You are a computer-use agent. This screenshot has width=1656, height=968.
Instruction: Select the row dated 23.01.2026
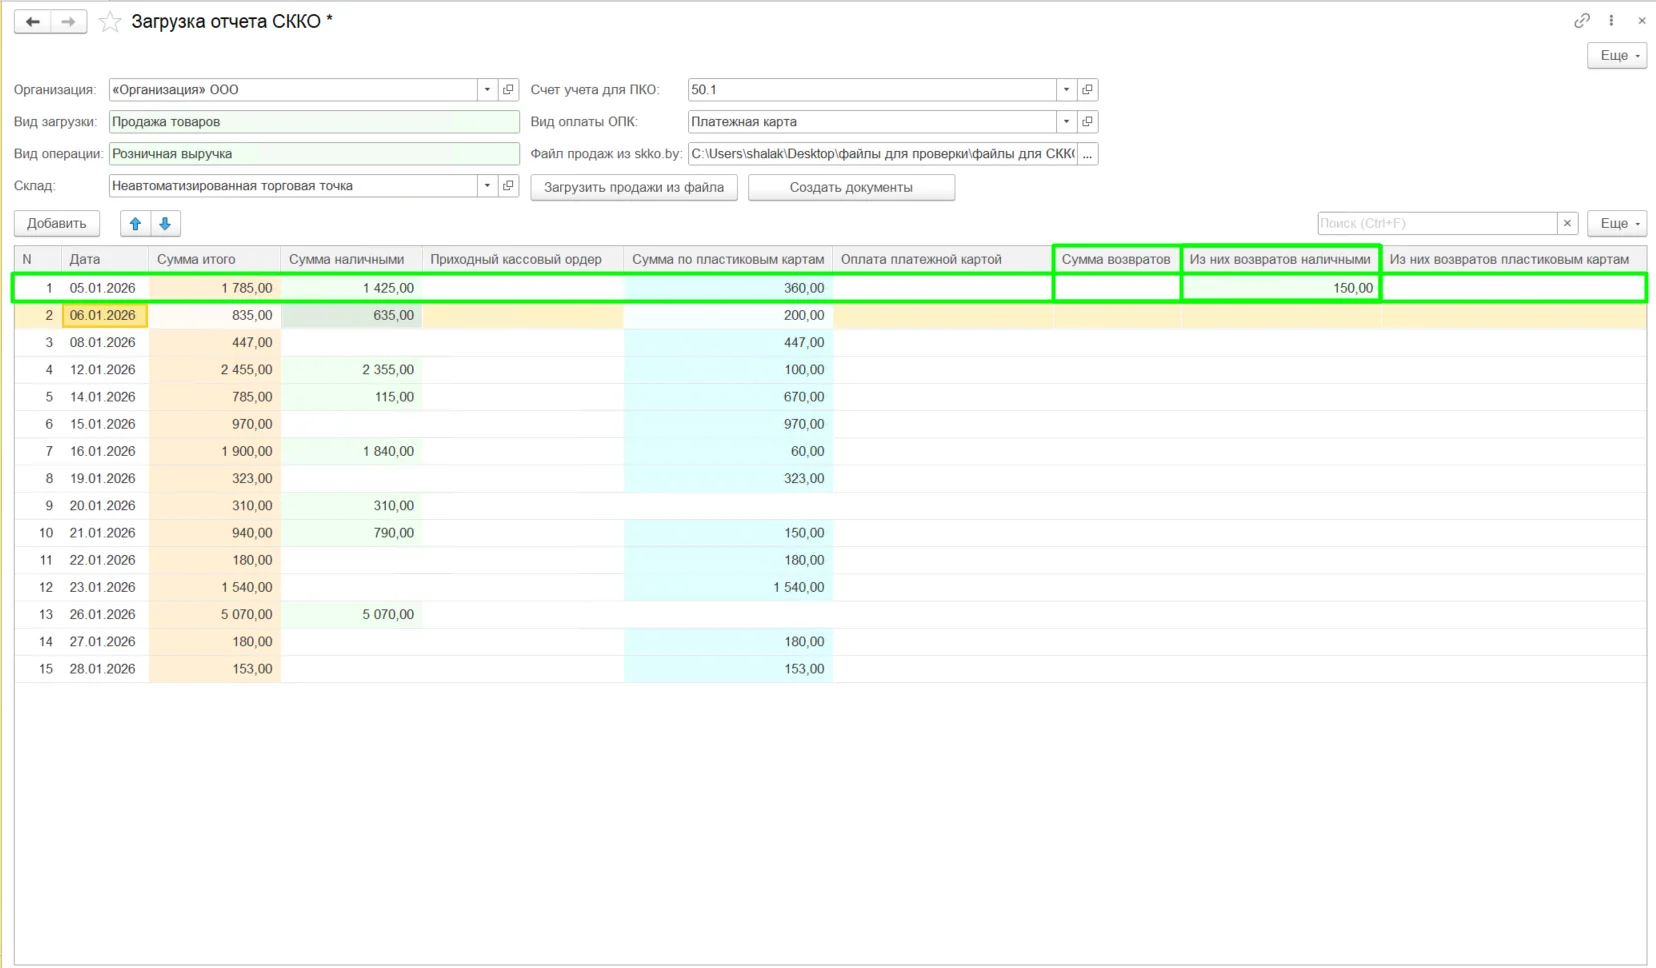[830, 588]
